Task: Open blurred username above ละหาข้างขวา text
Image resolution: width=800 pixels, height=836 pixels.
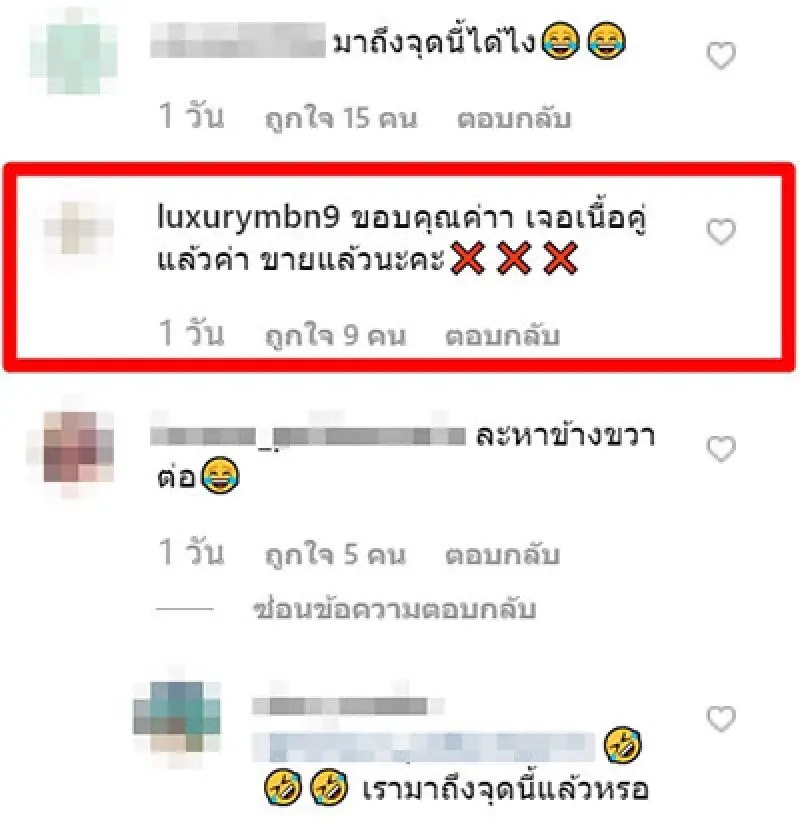Action: tap(308, 434)
